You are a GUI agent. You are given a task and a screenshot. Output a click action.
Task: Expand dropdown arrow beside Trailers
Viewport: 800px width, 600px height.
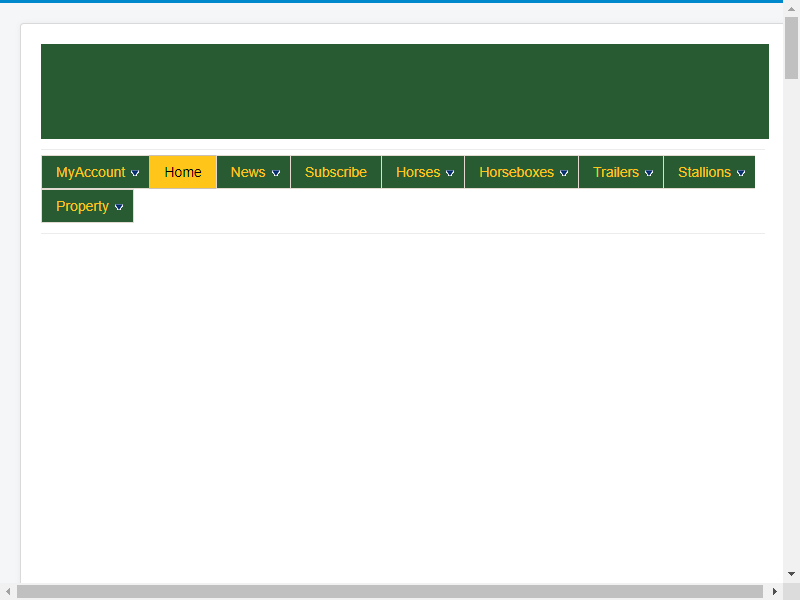tap(649, 173)
